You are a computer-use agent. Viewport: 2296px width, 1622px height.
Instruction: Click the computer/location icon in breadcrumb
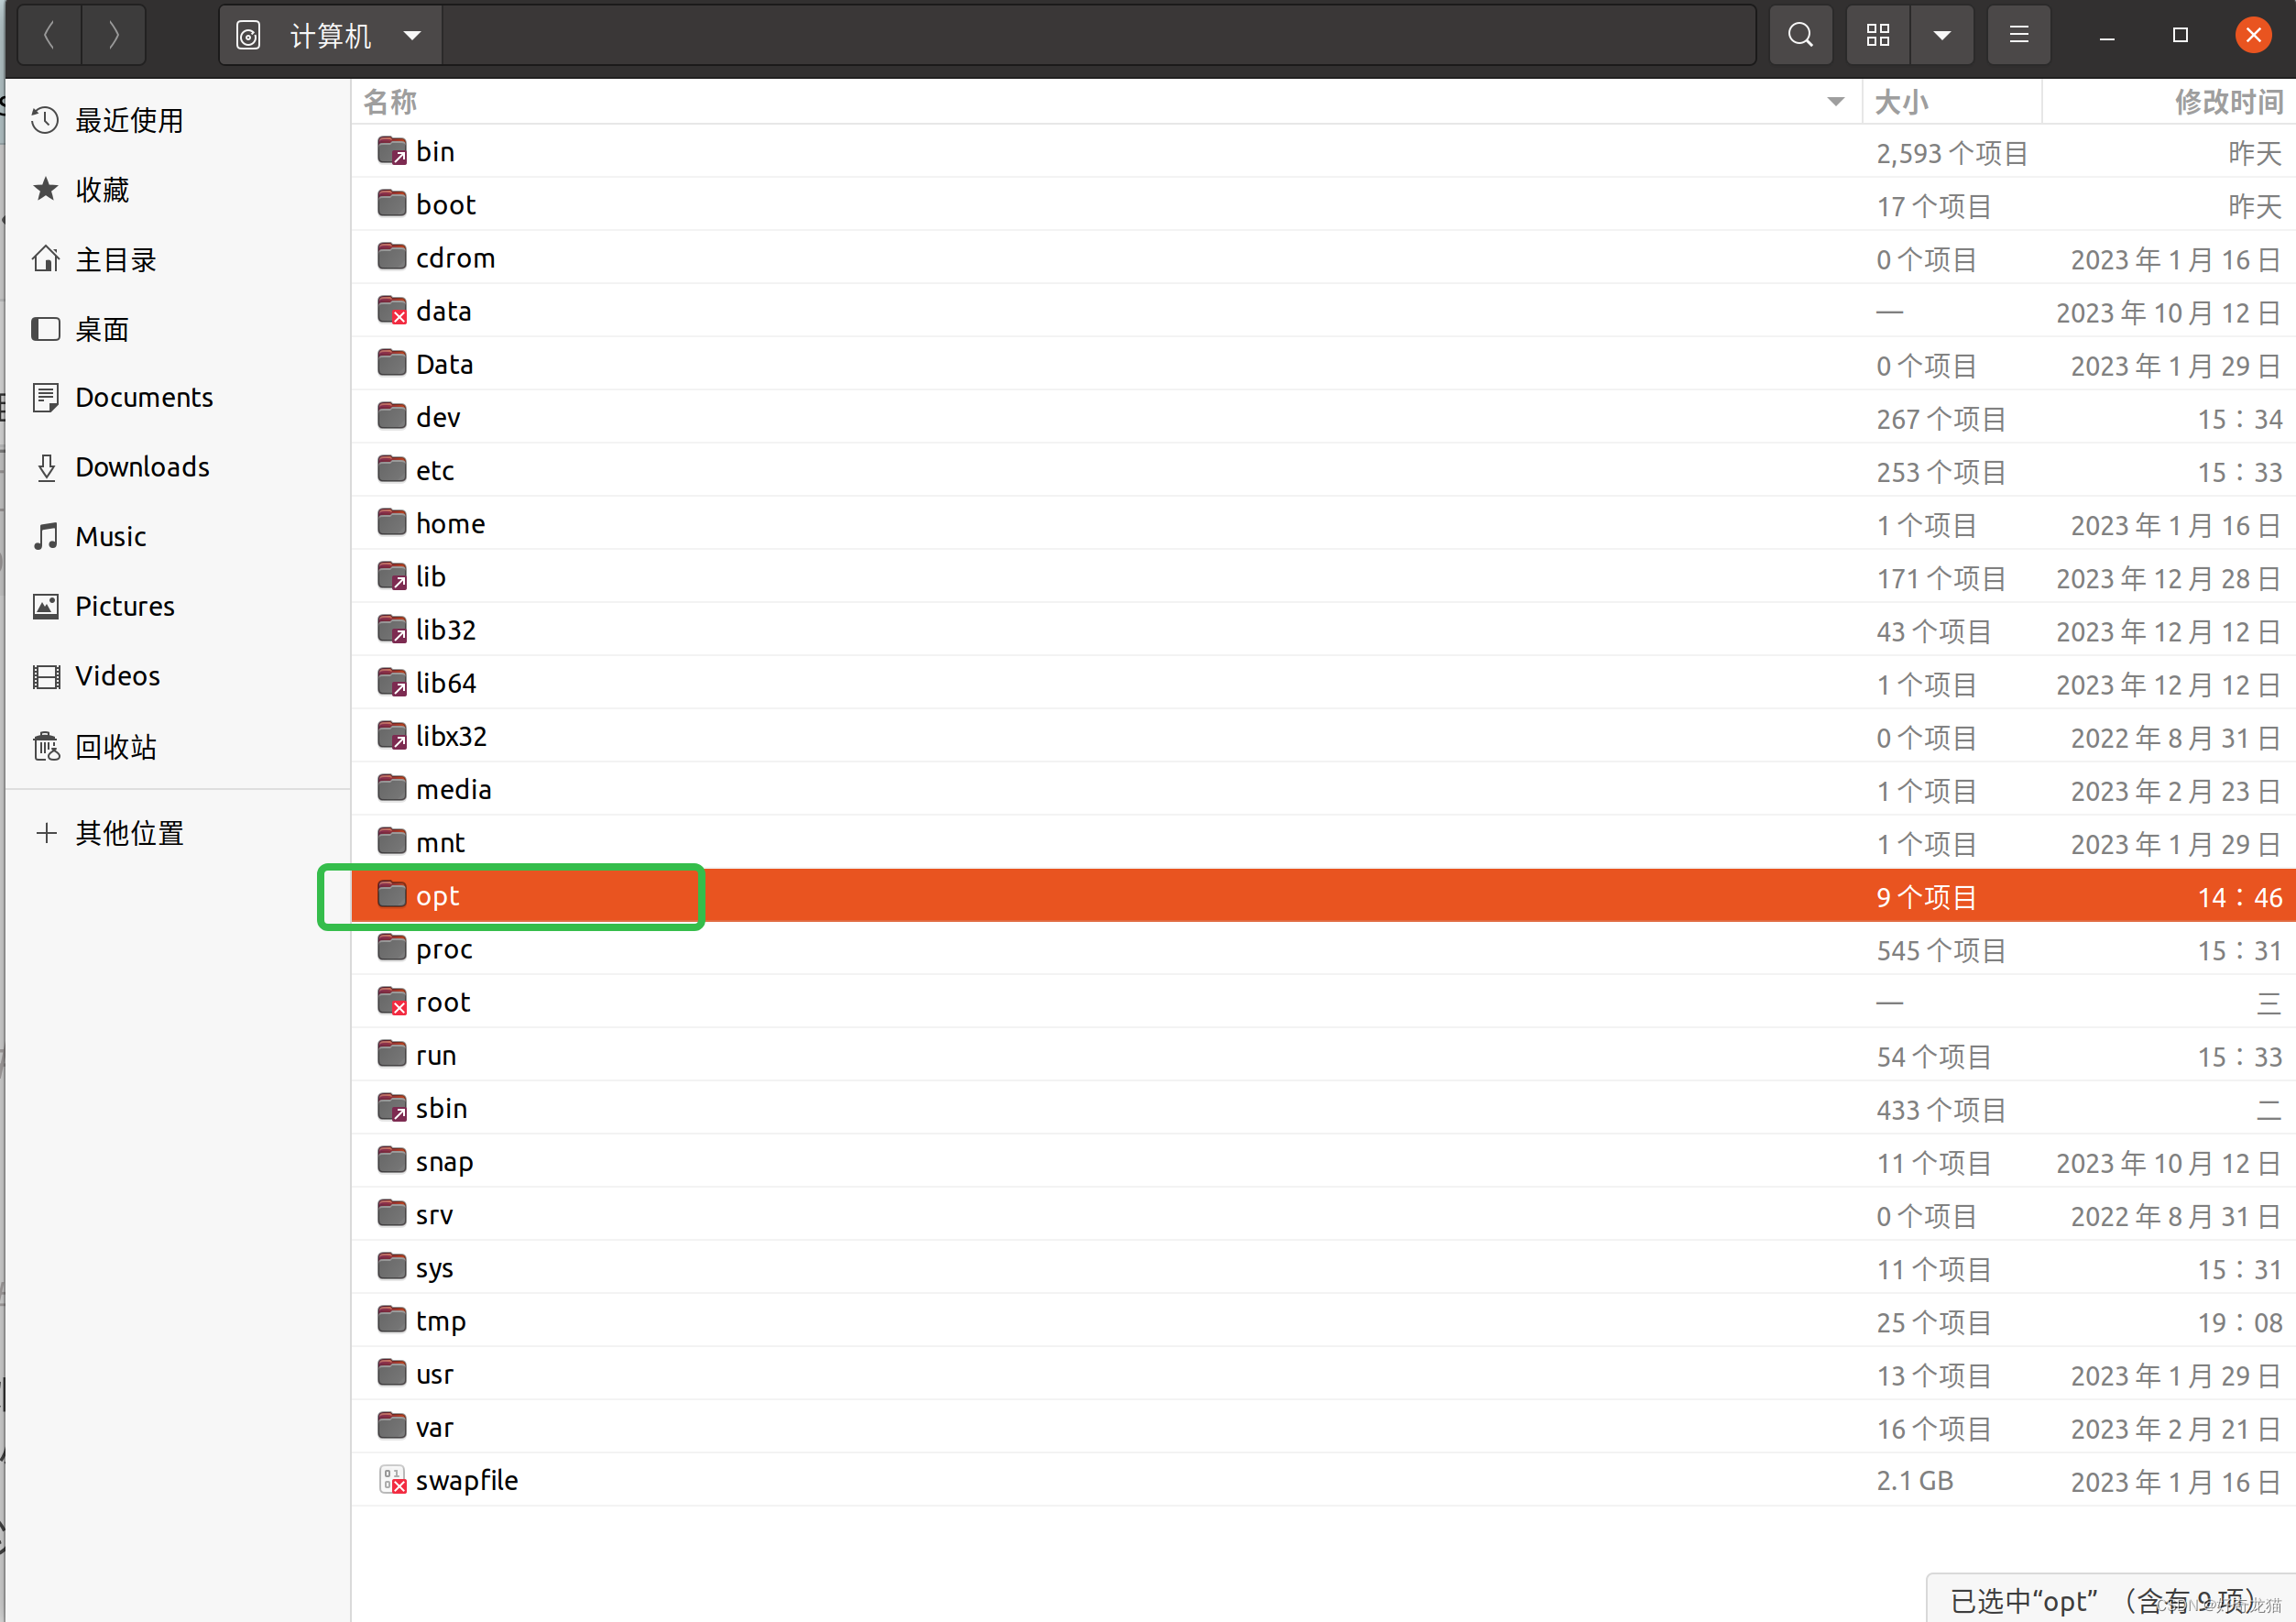pos(246,35)
